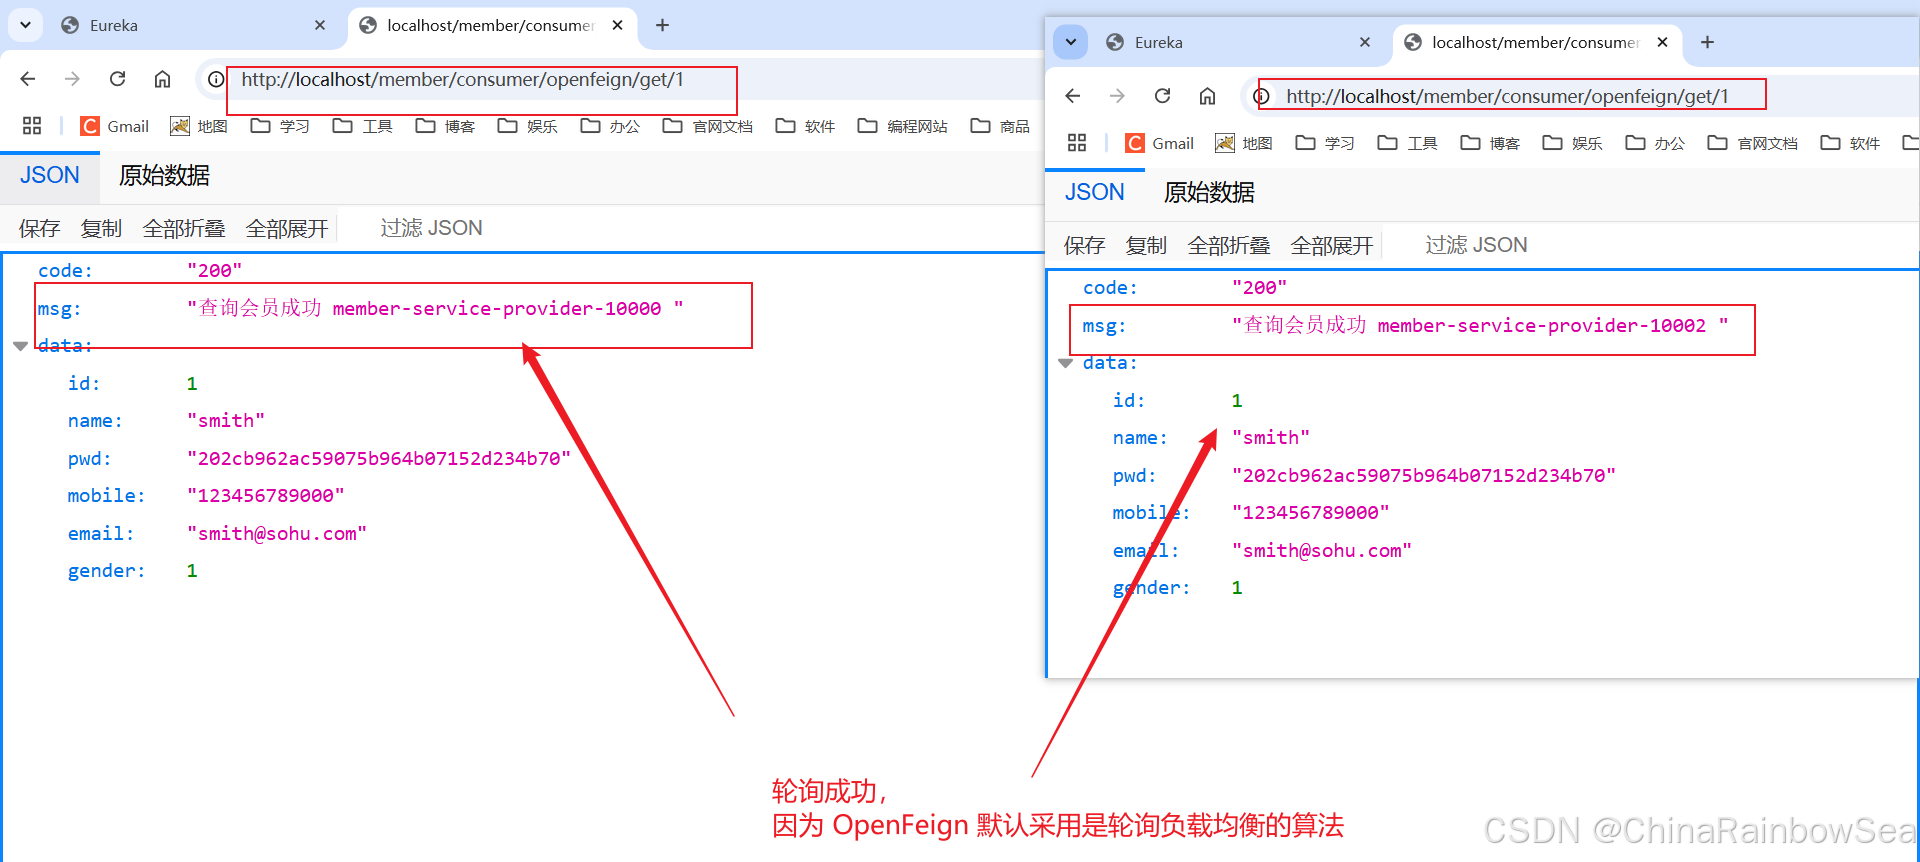Open 商品 bookmark folder in left window
The image size is (1920, 862).
[x=1000, y=126]
